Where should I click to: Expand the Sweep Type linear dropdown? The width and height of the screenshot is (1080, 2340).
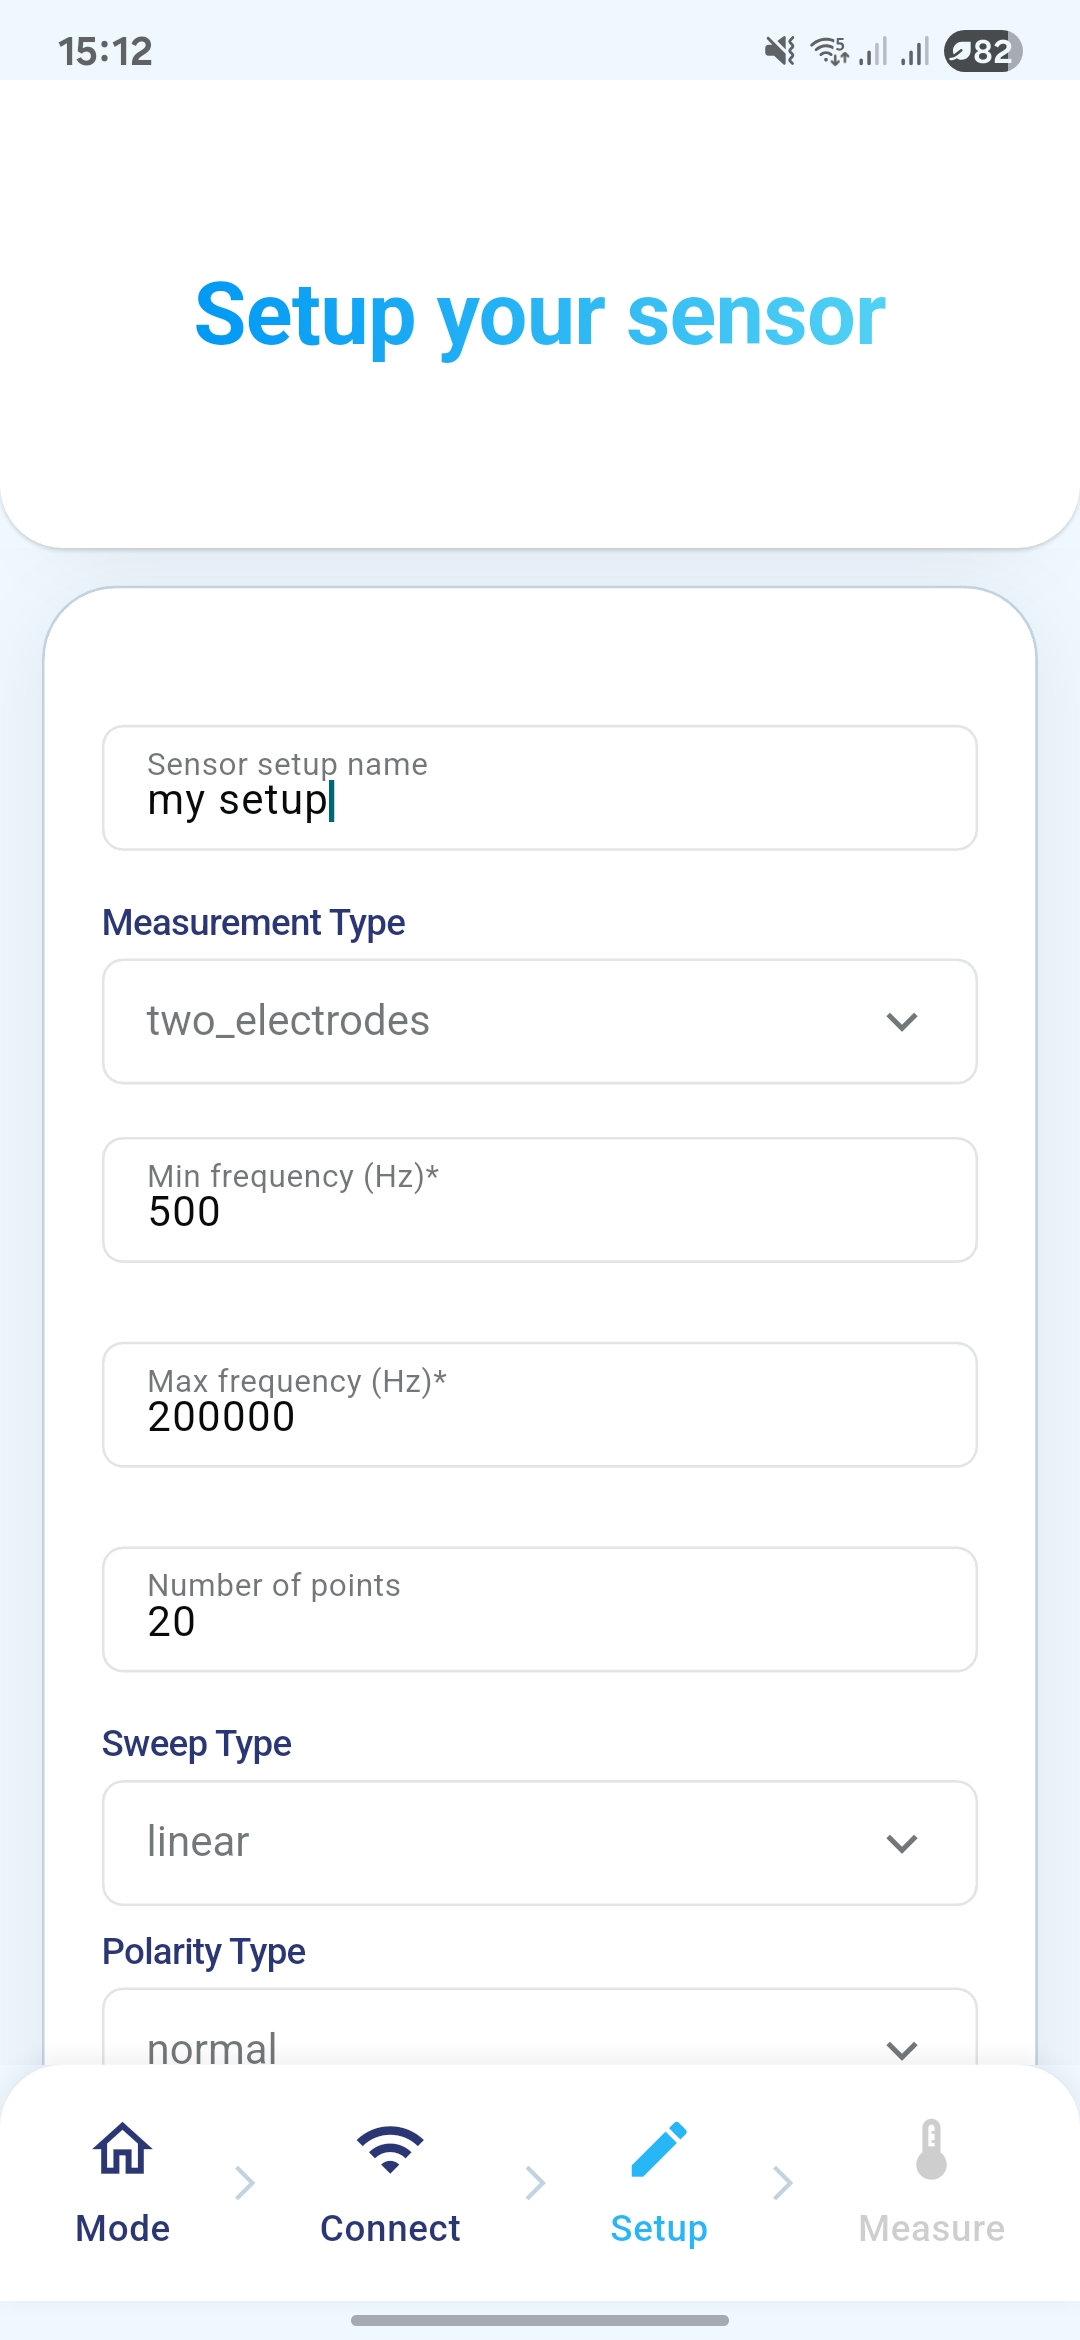pos(540,1842)
